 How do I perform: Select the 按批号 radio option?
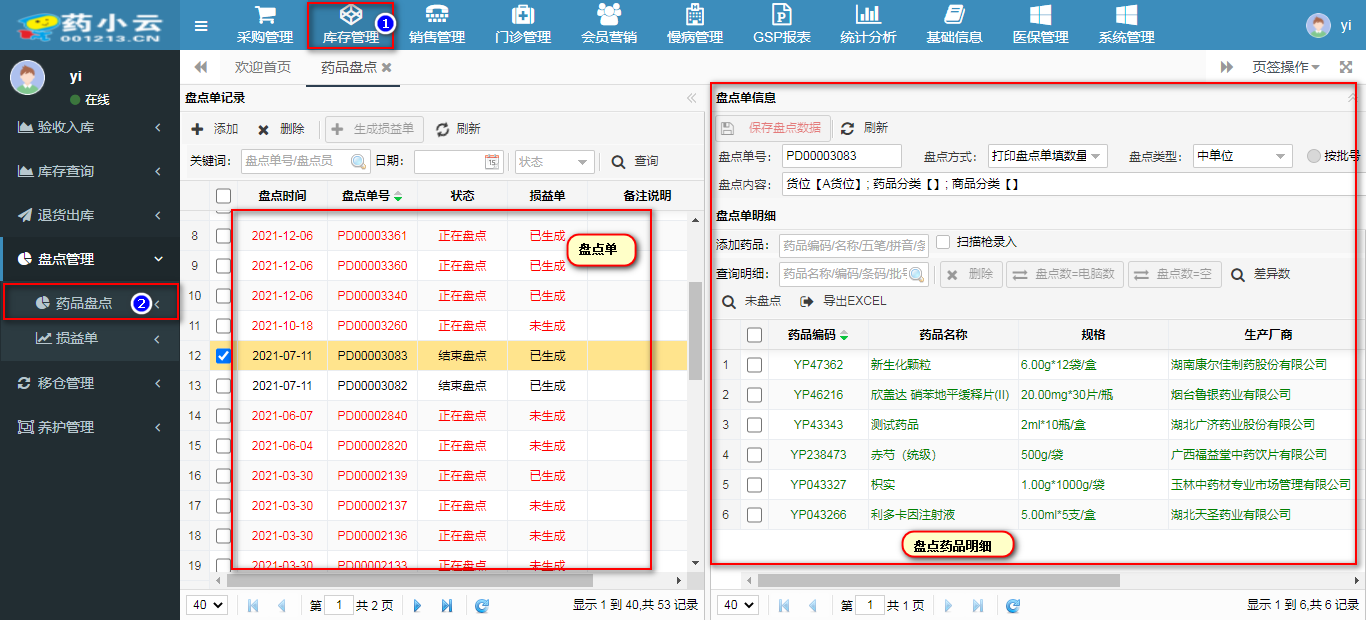pos(1314,156)
